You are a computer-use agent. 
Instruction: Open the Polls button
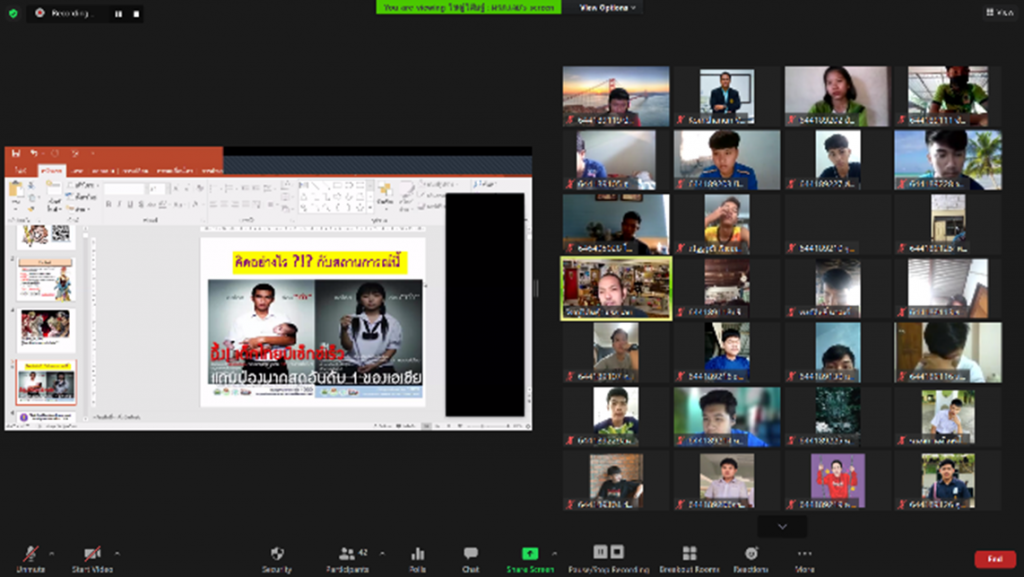tap(418, 557)
